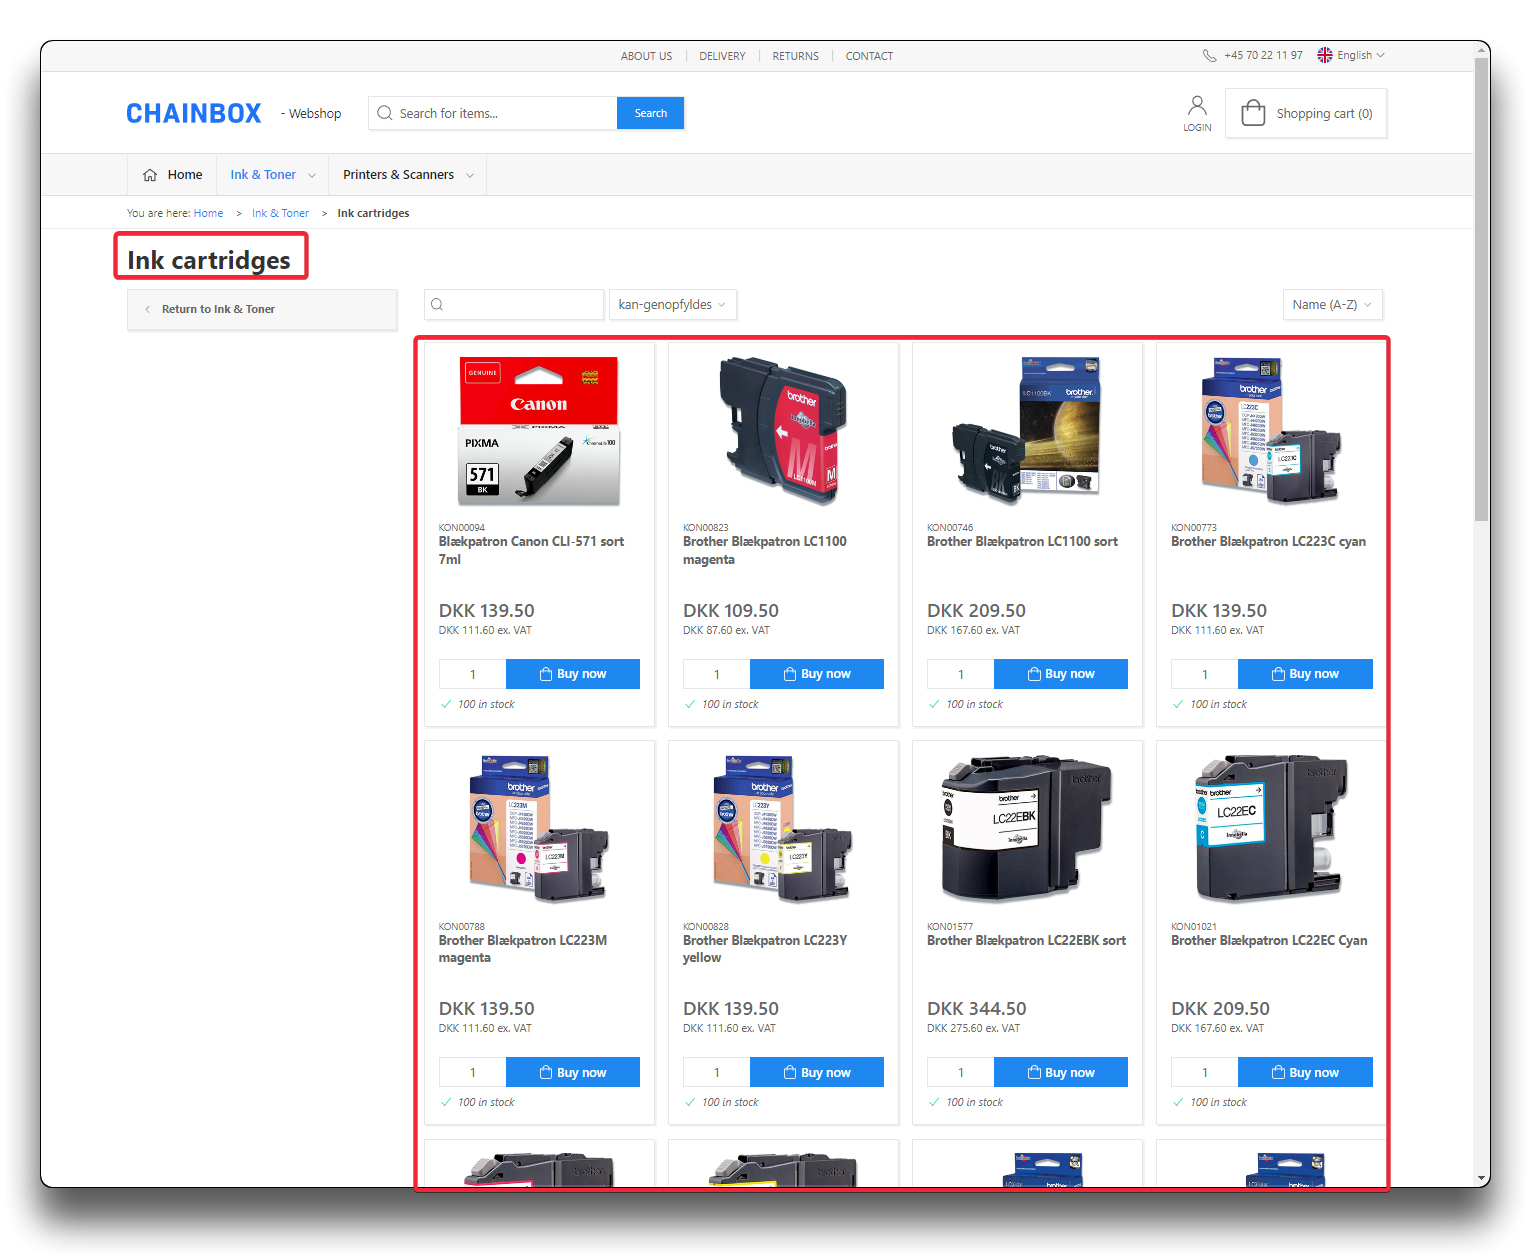Open the DELIVERY top menu item

(722, 57)
